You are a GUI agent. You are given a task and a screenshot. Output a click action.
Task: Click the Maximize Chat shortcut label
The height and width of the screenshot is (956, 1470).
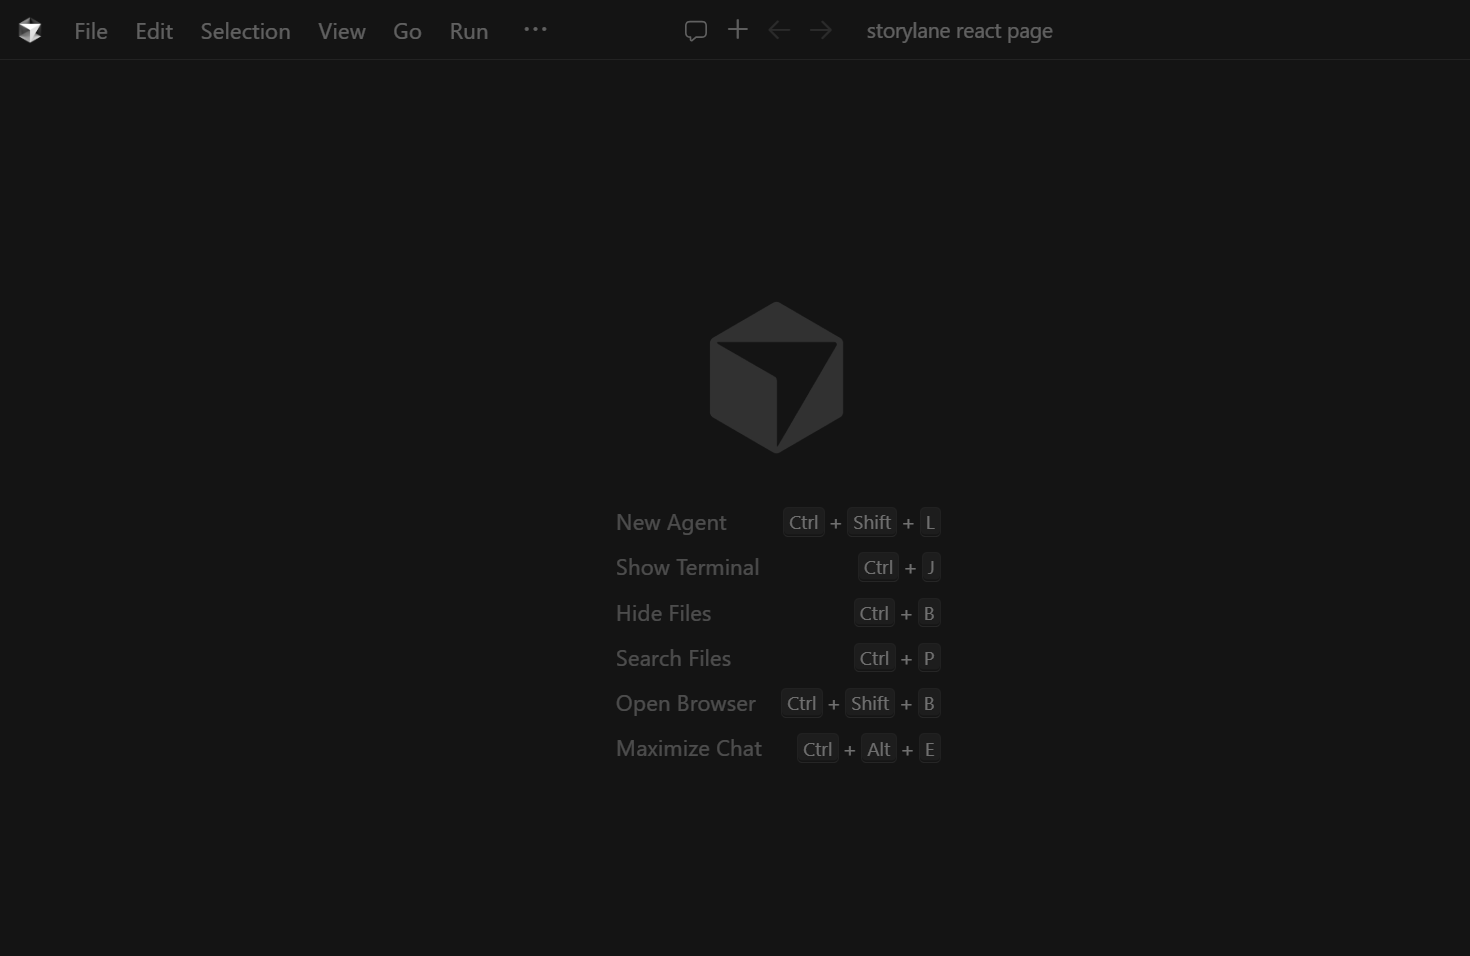tap(689, 748)
